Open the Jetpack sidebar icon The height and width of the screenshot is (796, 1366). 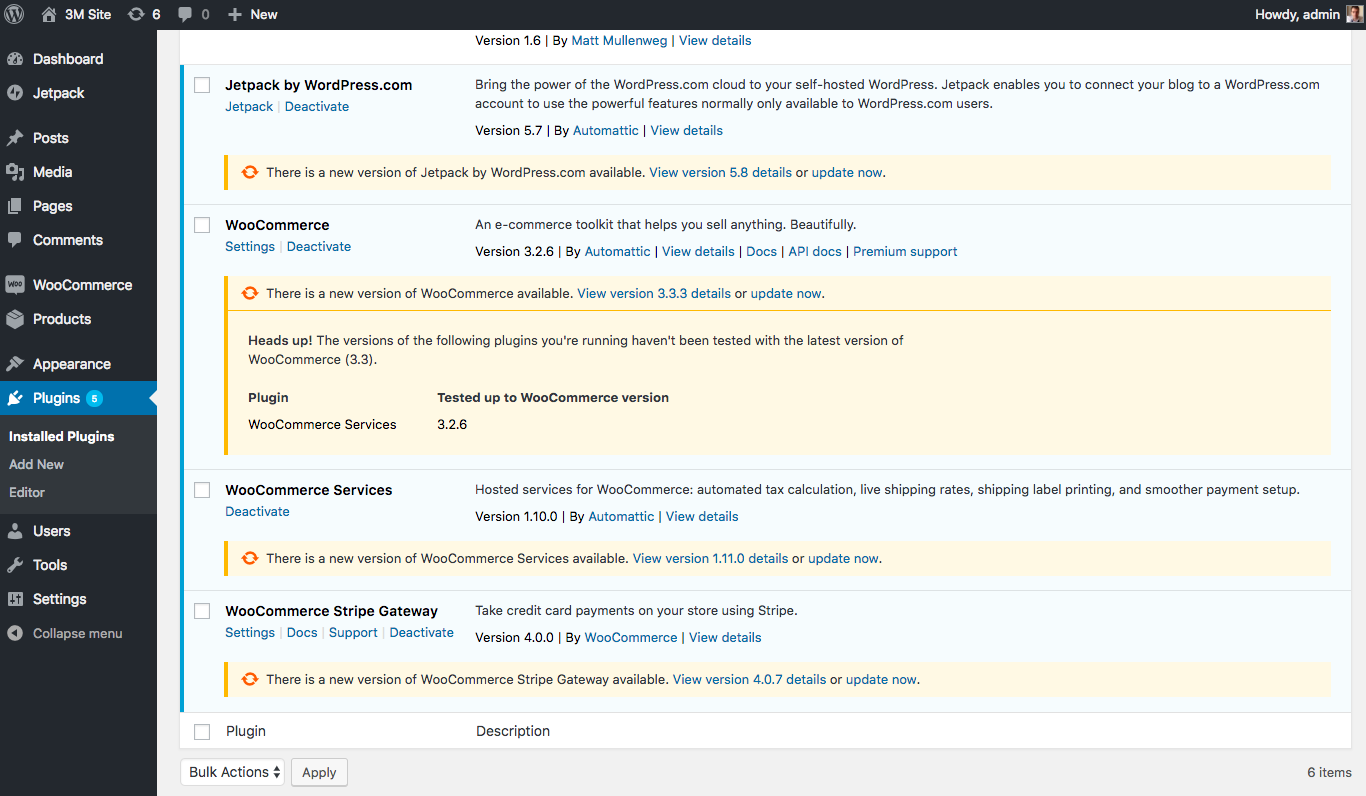(15, 93)
